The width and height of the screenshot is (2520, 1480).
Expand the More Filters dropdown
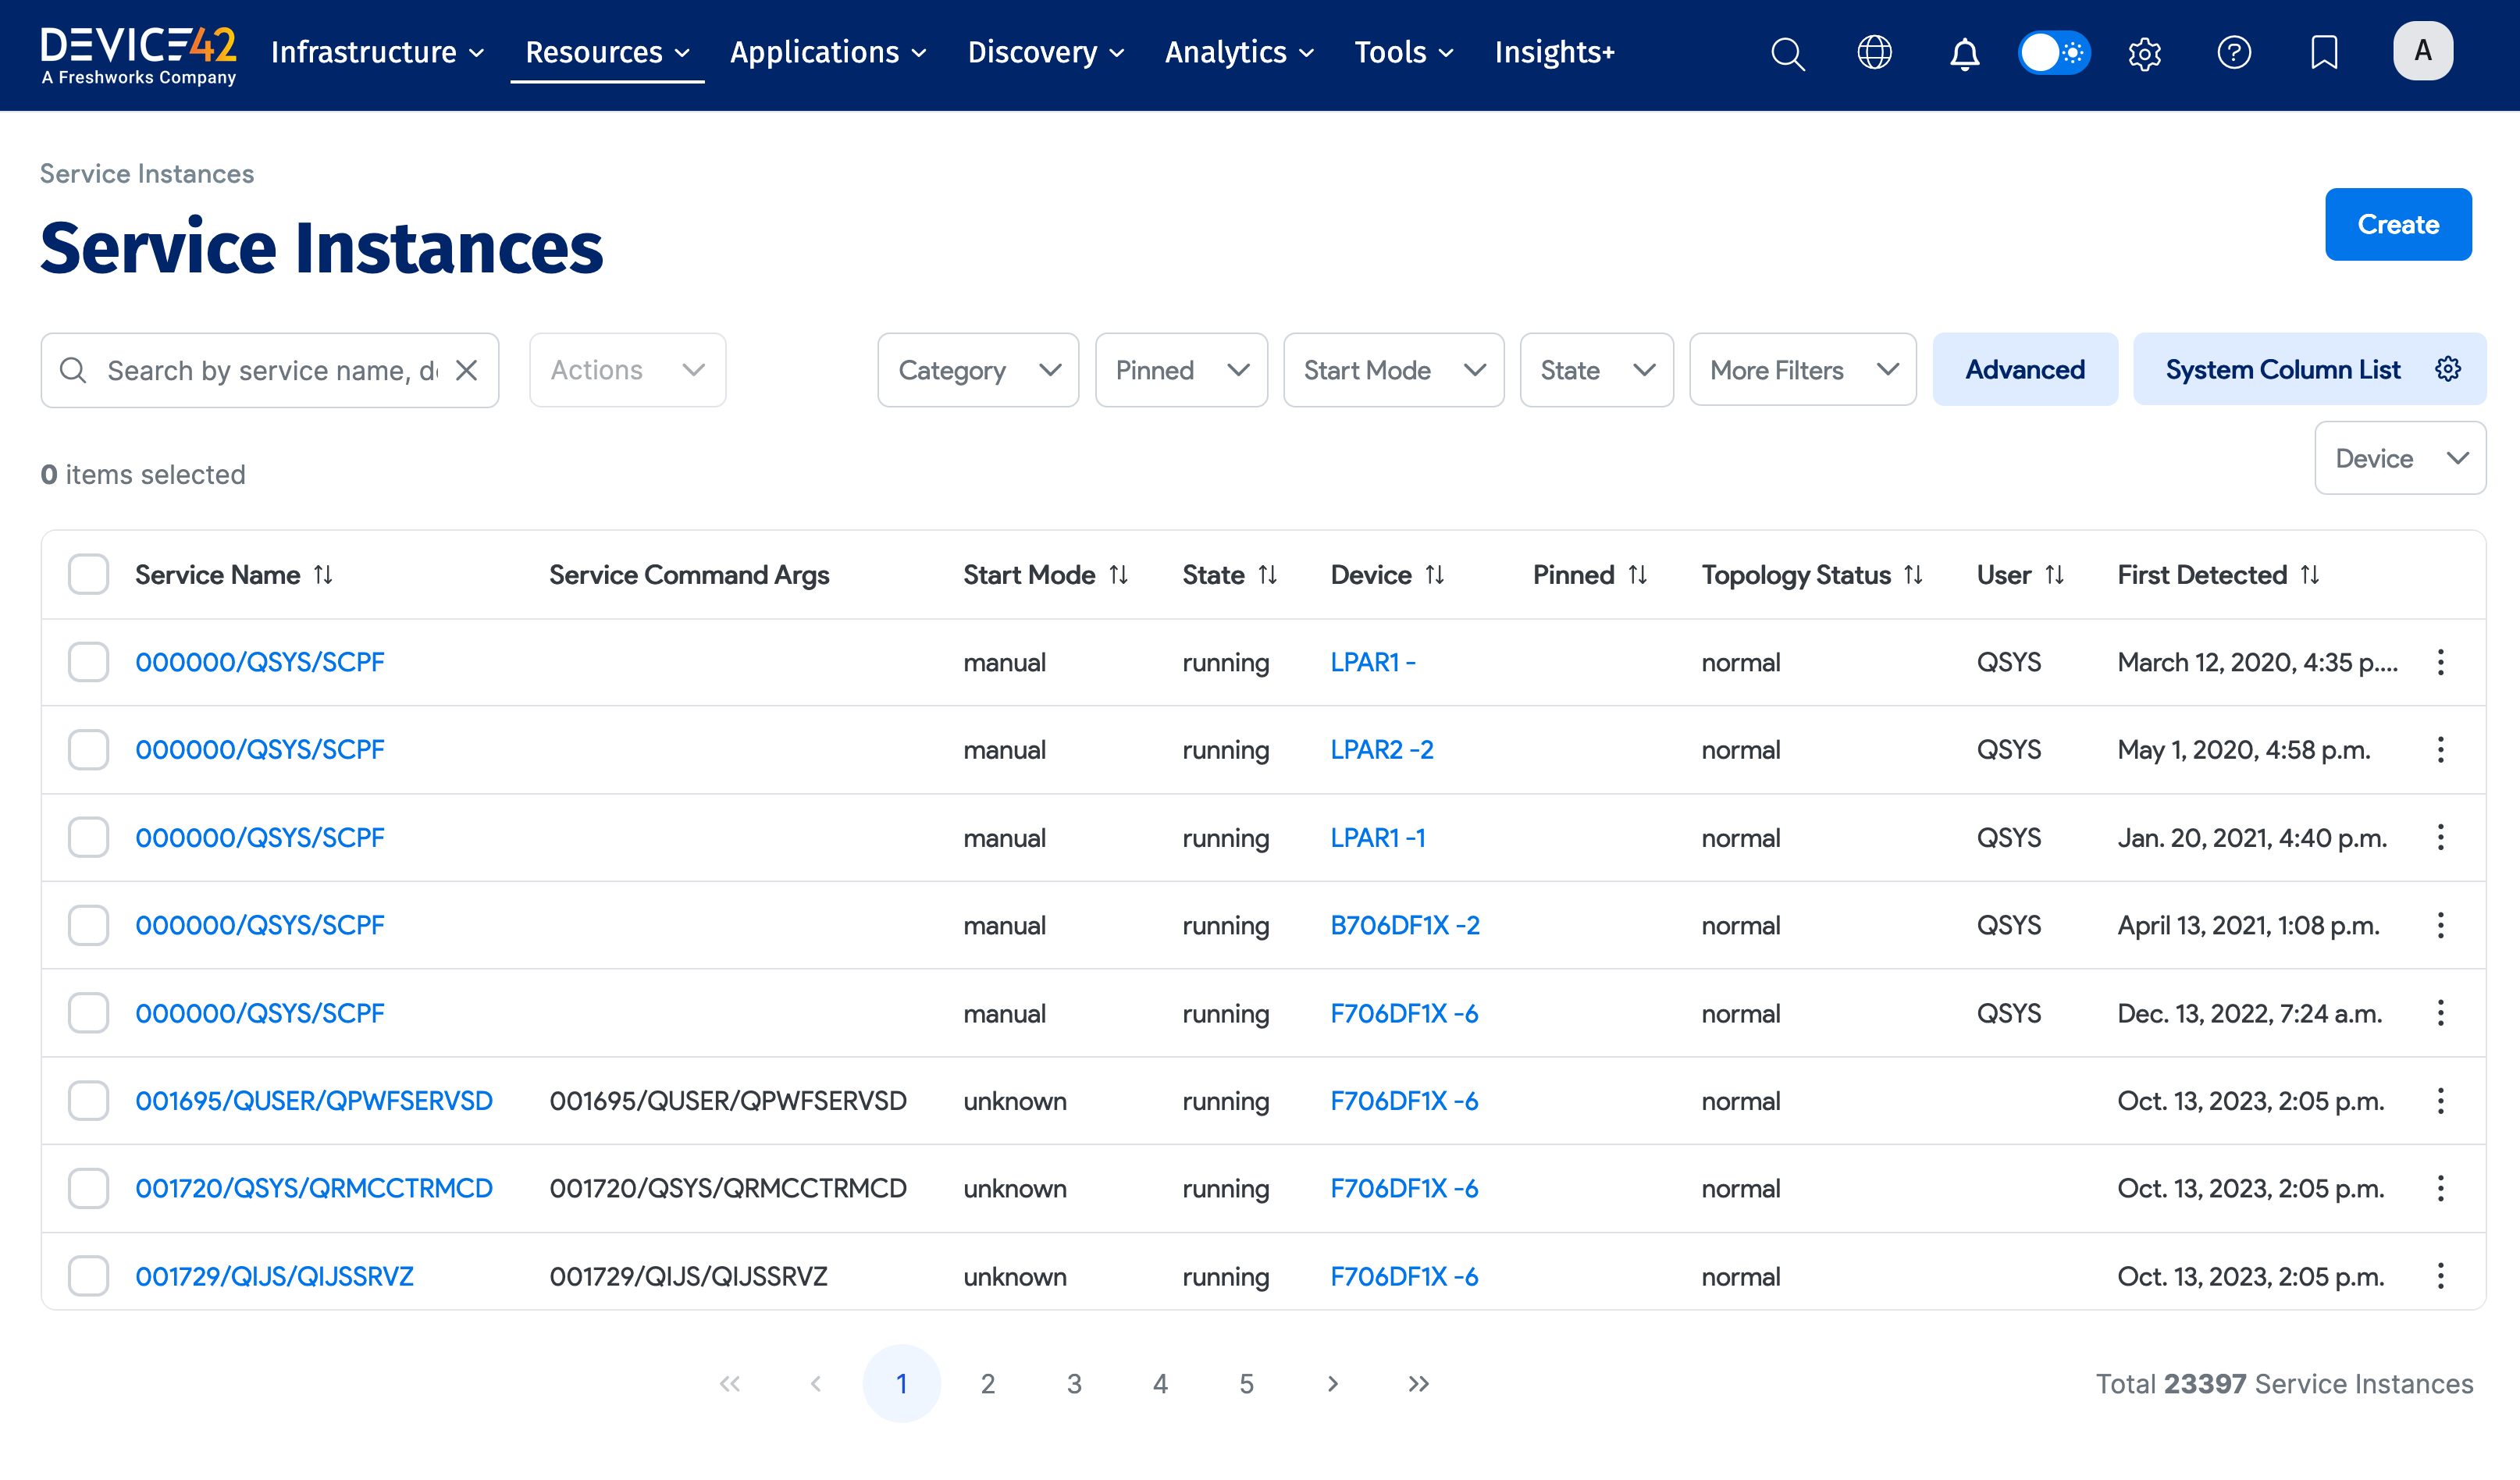click(1801, 369)
